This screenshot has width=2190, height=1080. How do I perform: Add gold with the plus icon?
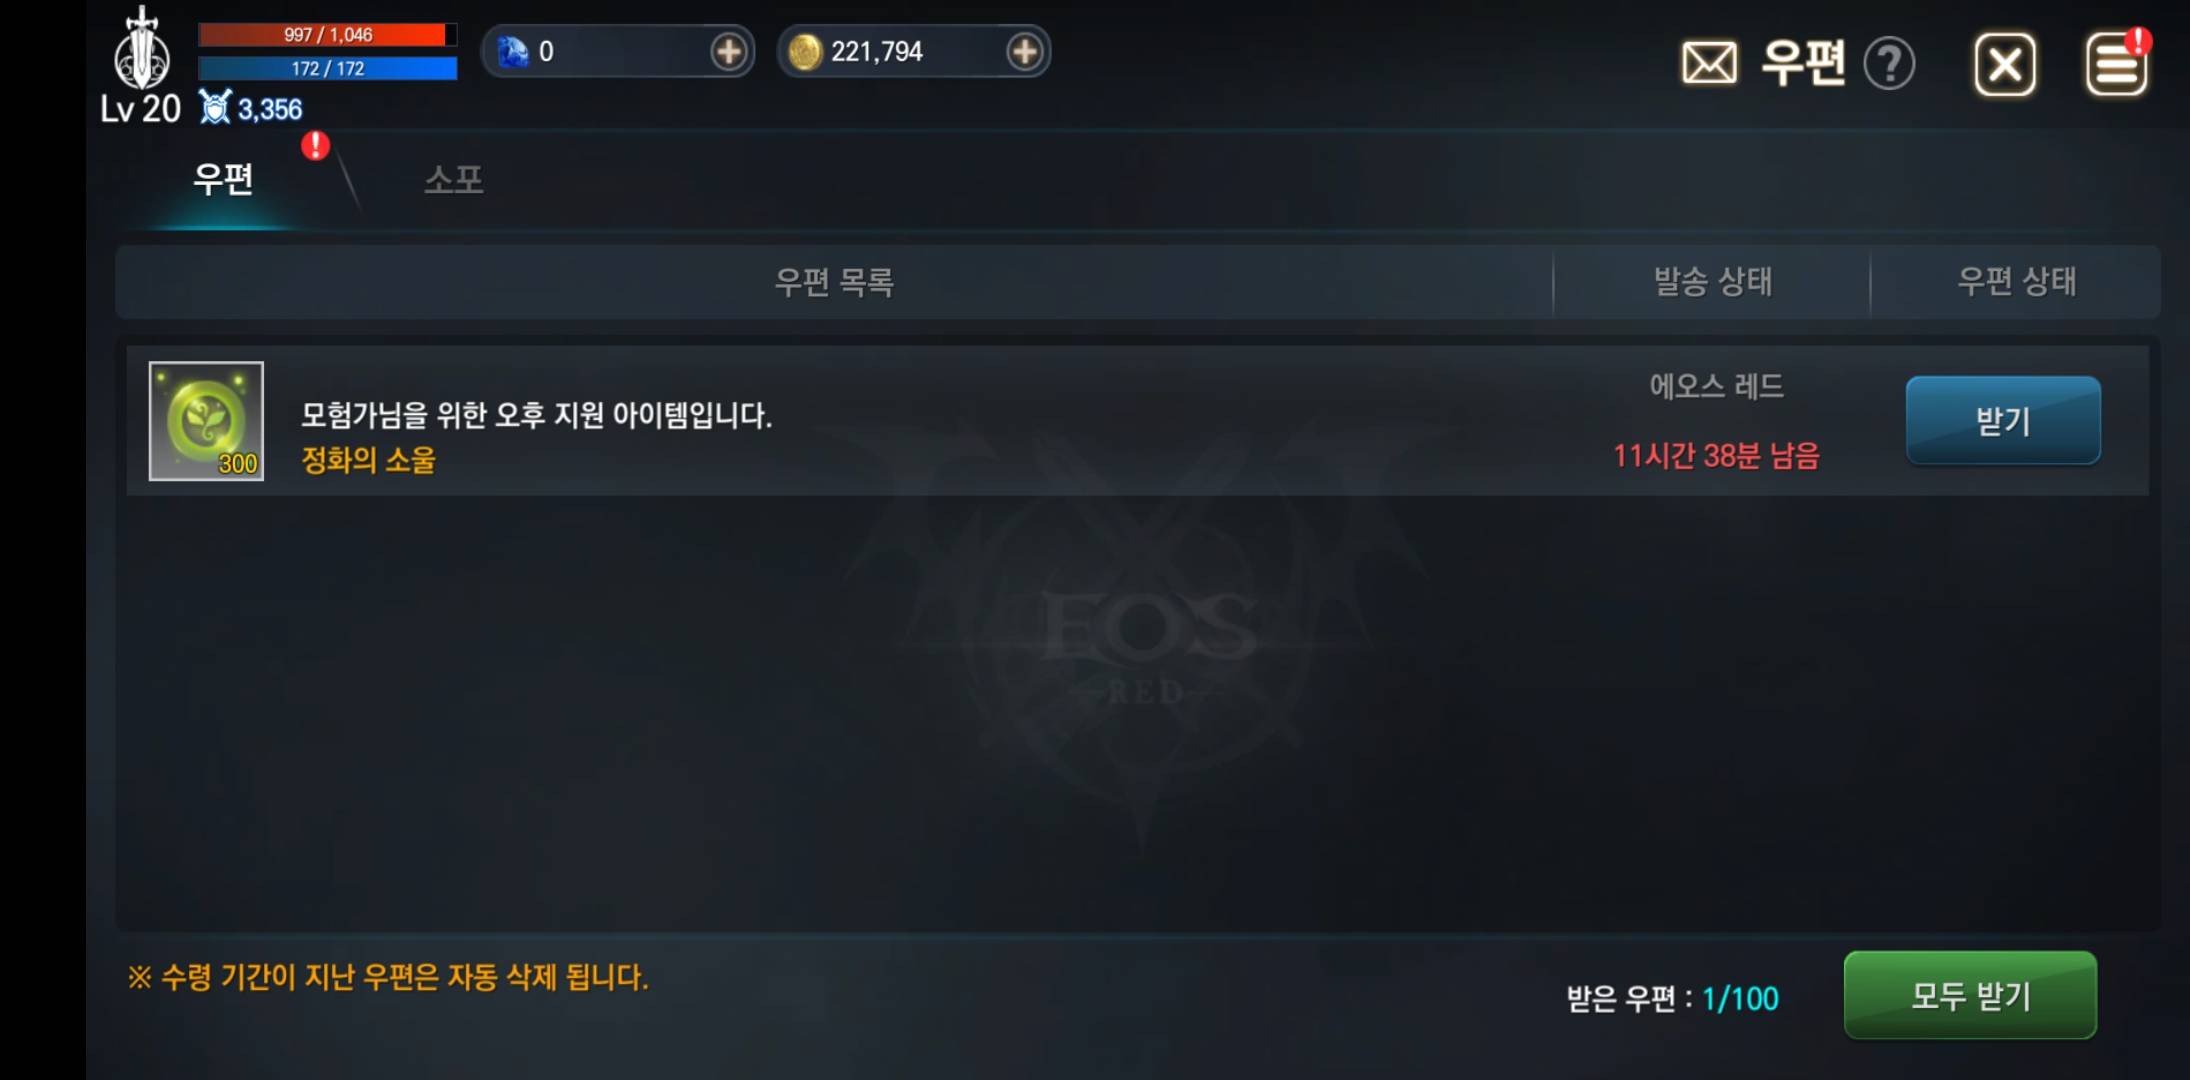(1024, 51)
